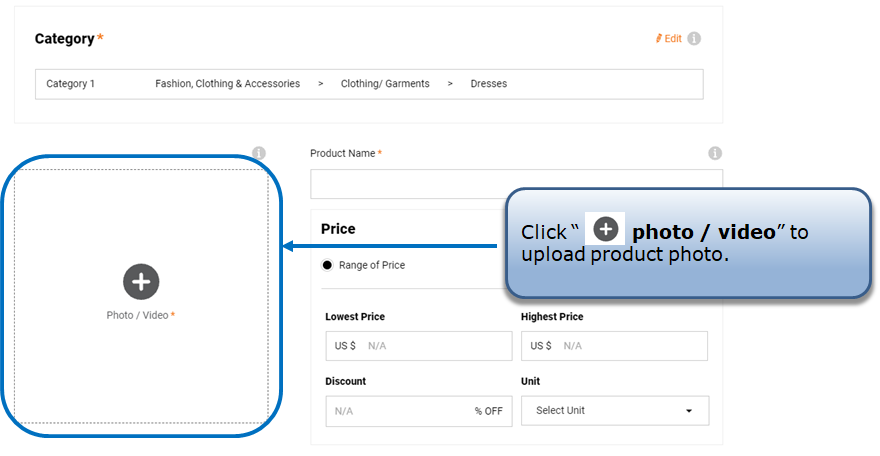
Task: Select the Clothing/ Garments category level
Action: [385, 84]
